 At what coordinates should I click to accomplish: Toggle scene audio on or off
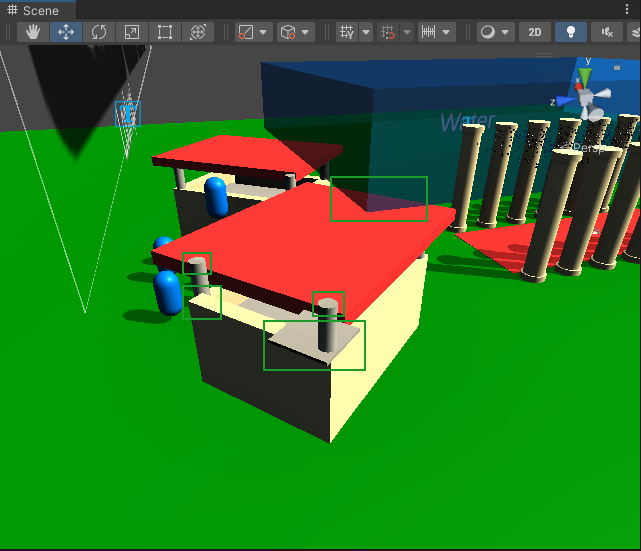tap(606, 32)
